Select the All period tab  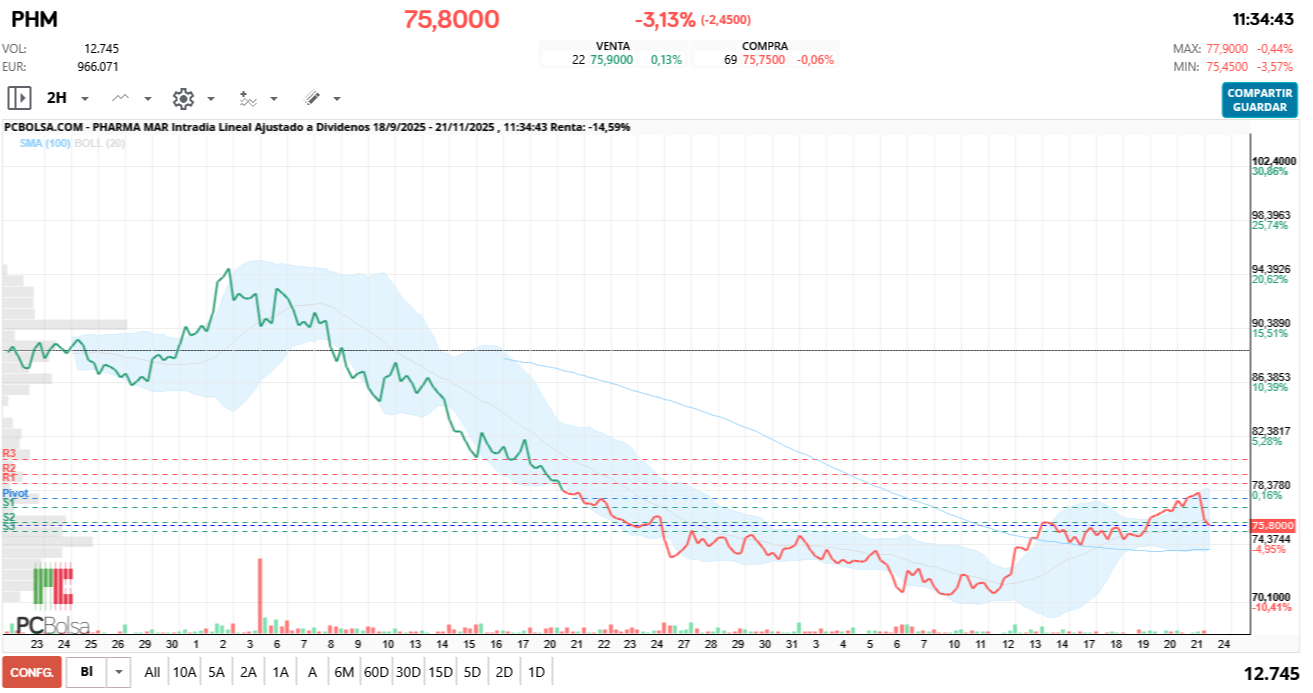click(x=151, y=673)
